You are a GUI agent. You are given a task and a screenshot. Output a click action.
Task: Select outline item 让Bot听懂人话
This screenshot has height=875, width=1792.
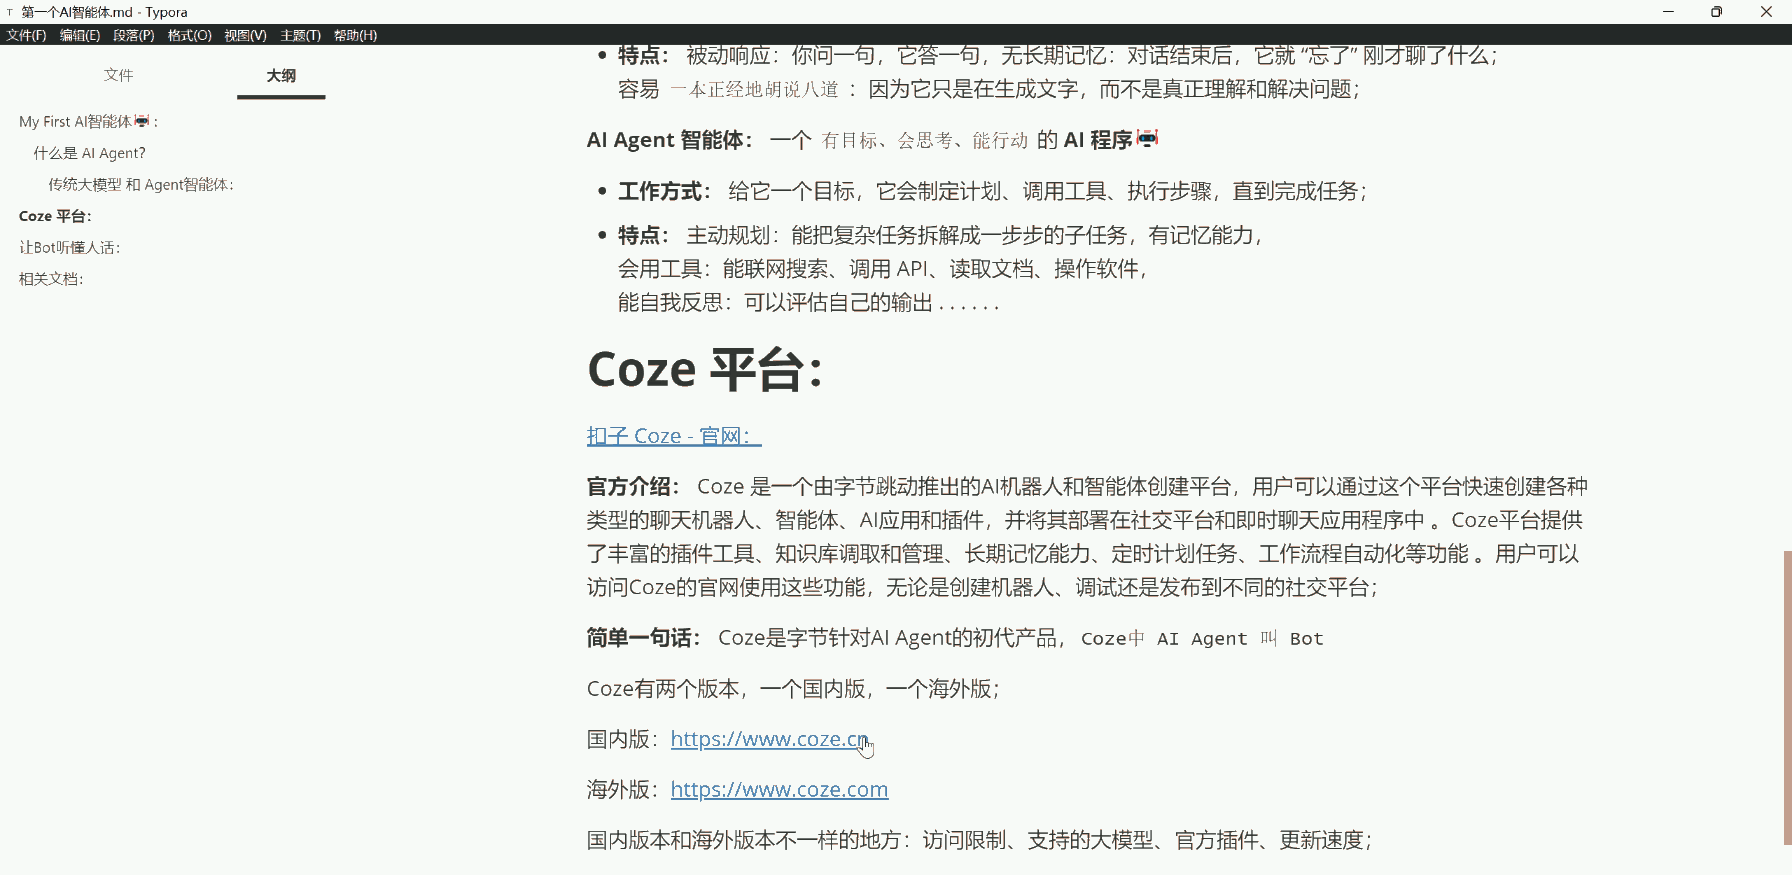point(69,247)
